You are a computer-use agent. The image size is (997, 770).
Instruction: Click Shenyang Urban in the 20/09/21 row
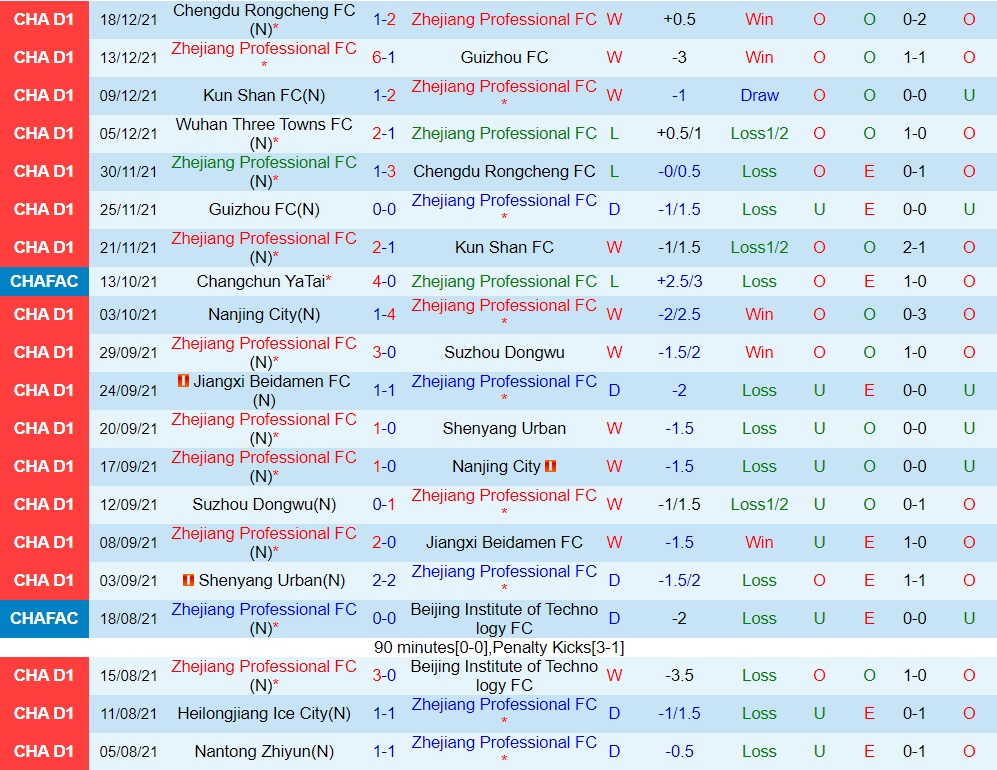coord(504,428)
